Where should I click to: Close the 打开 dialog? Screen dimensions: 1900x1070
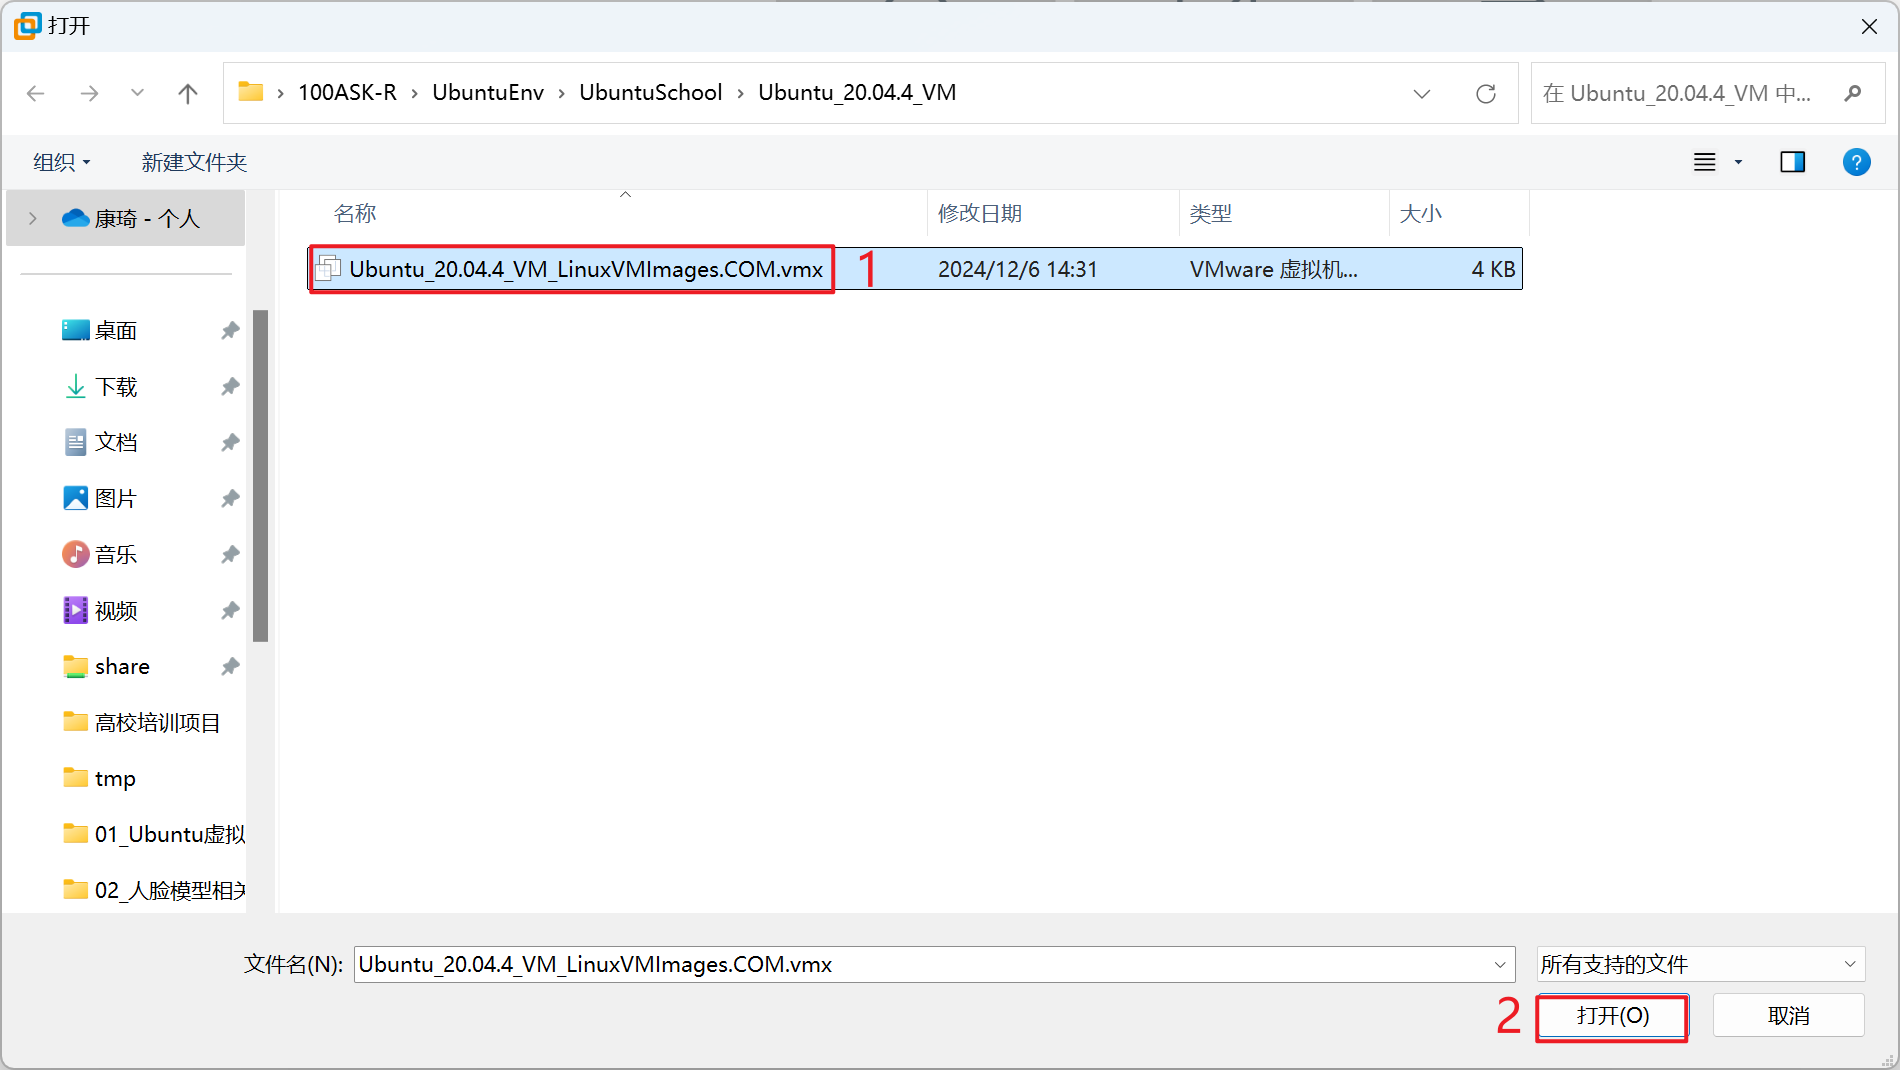click(1869, 26)
